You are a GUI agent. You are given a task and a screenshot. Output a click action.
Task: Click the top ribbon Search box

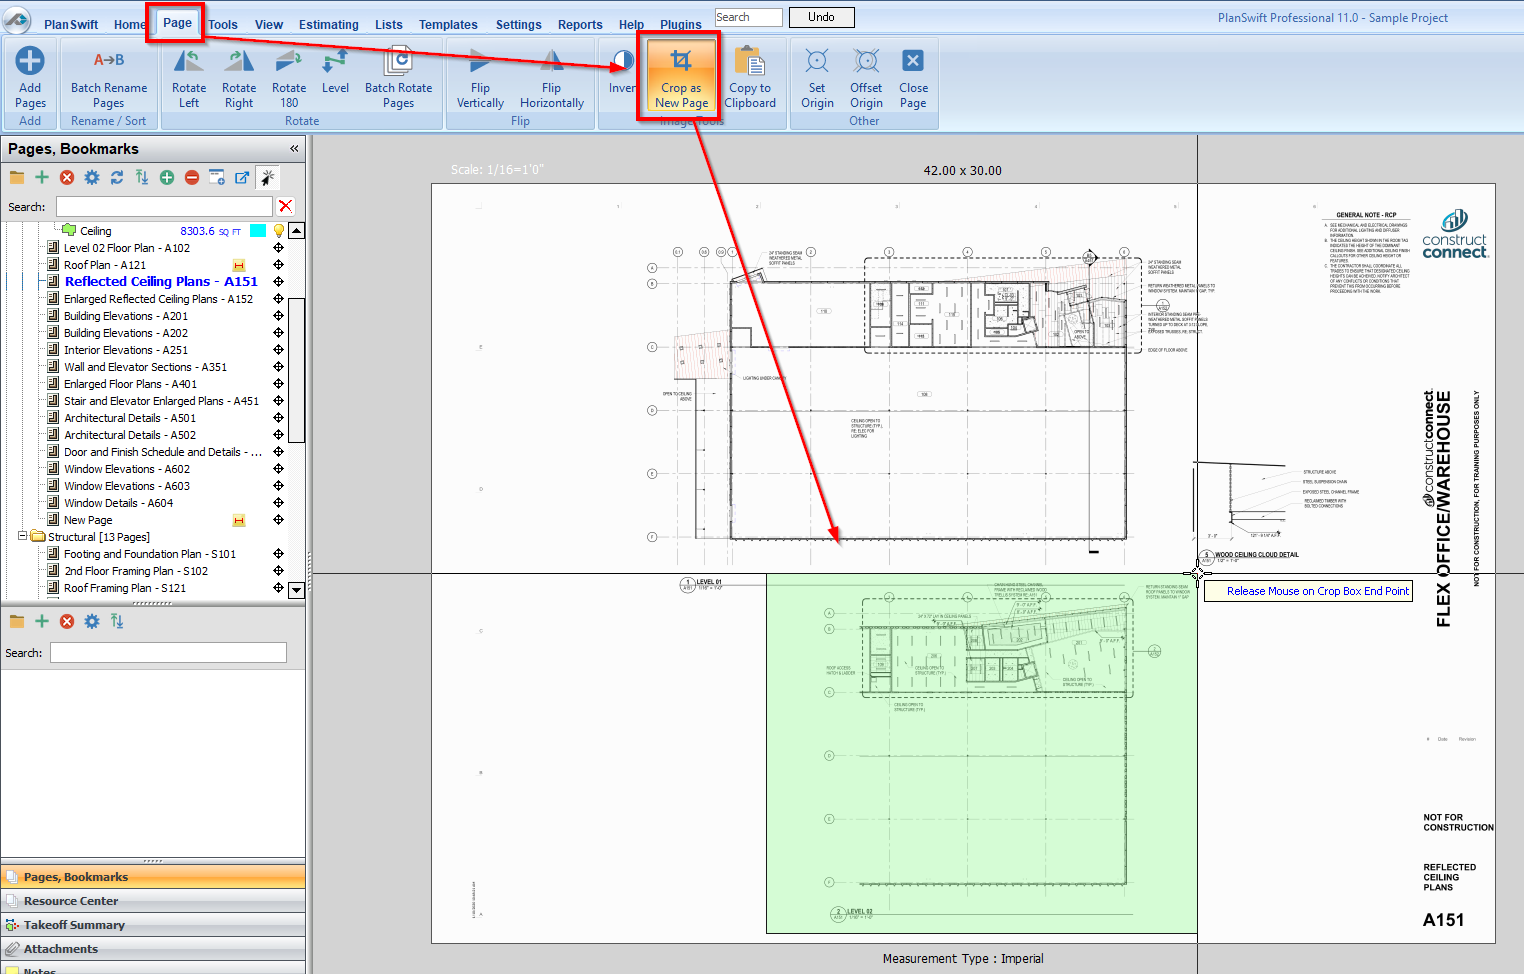tap(749, 17)
